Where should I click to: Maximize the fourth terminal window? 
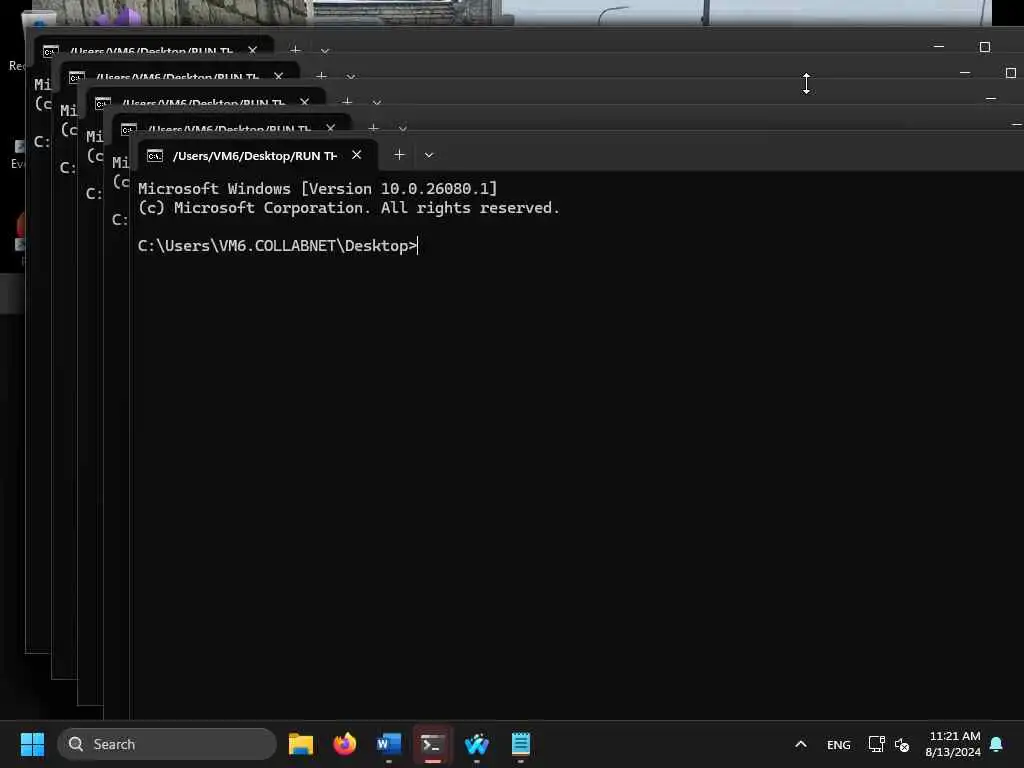[1011, 72]
